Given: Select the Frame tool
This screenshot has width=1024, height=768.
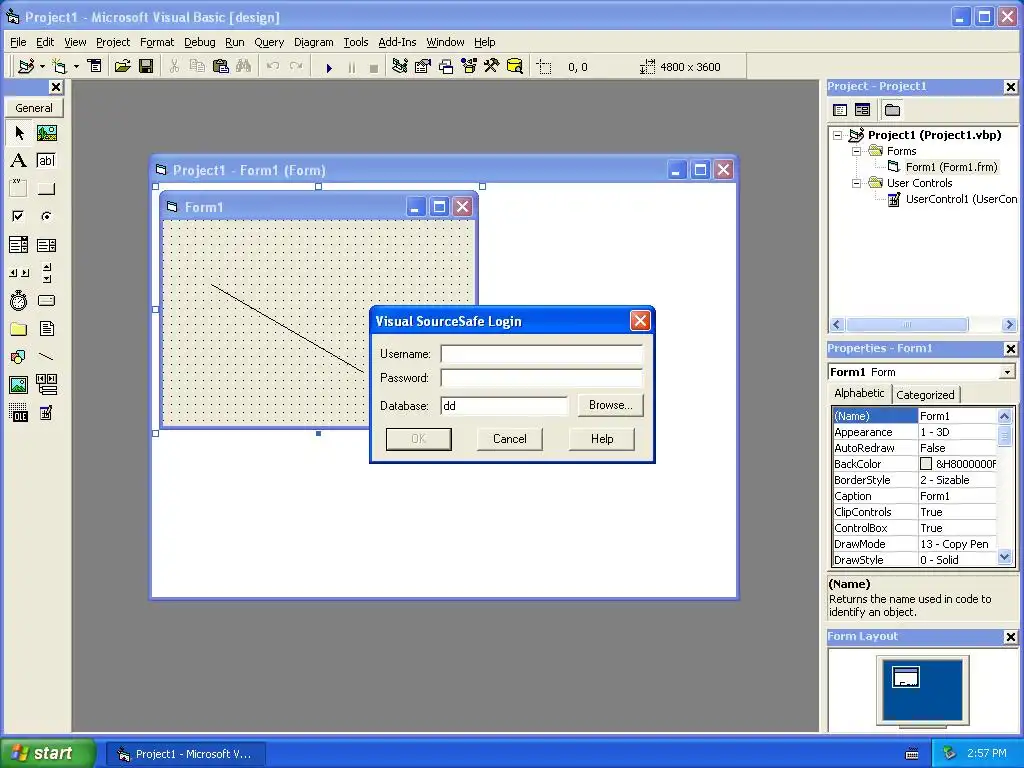Looking at the screenshot, I should click(x=19, y=188).
